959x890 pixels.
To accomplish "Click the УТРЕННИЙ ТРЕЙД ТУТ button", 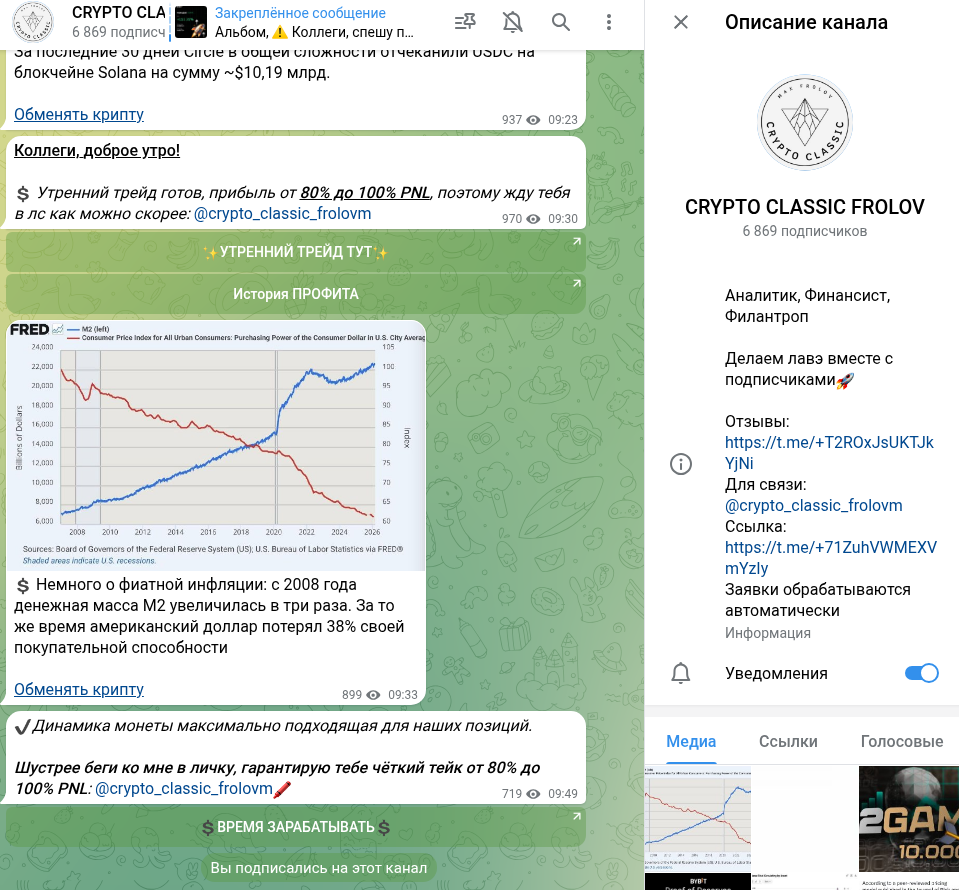I will (295, 252).
